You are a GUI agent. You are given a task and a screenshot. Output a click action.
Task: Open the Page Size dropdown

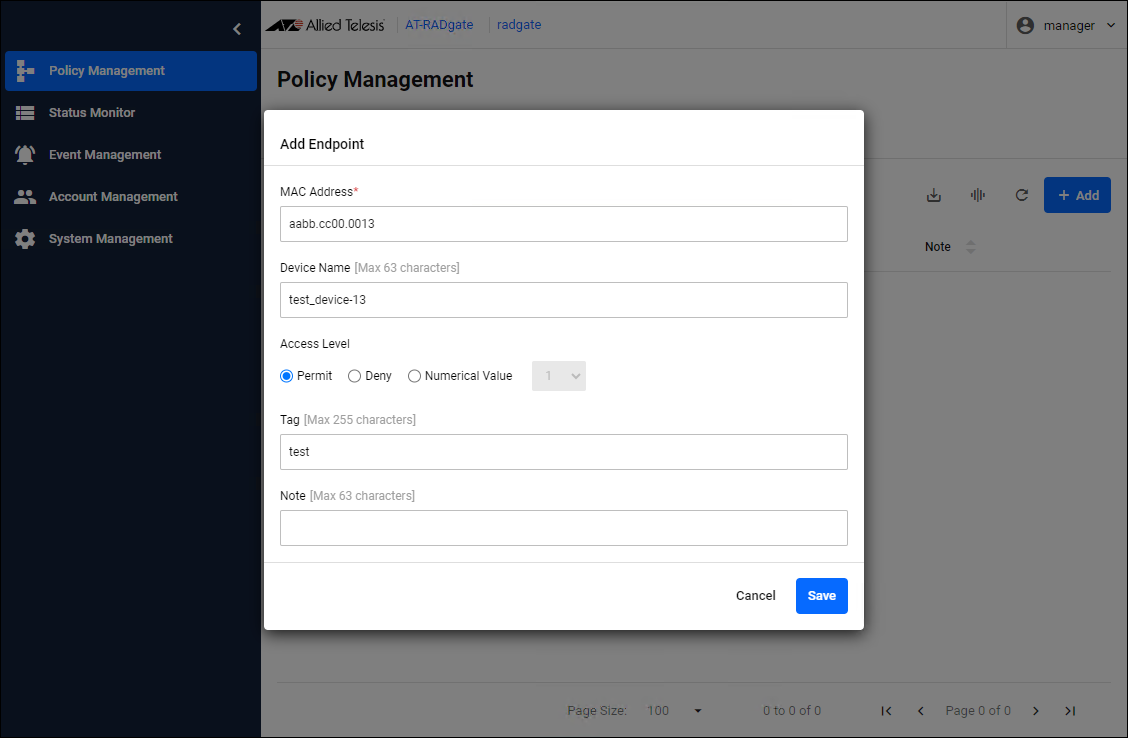[x=675, y=711]
